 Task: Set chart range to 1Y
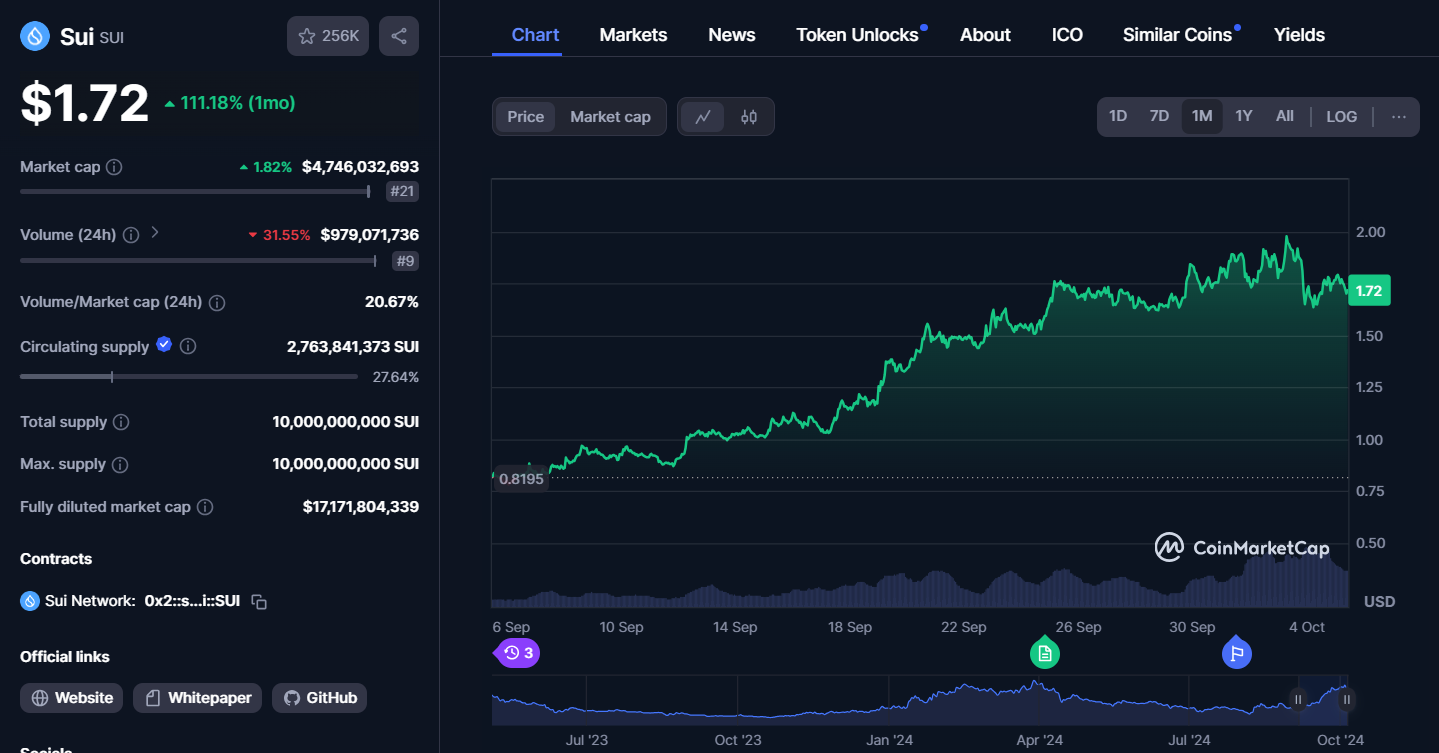[1244, 116]
